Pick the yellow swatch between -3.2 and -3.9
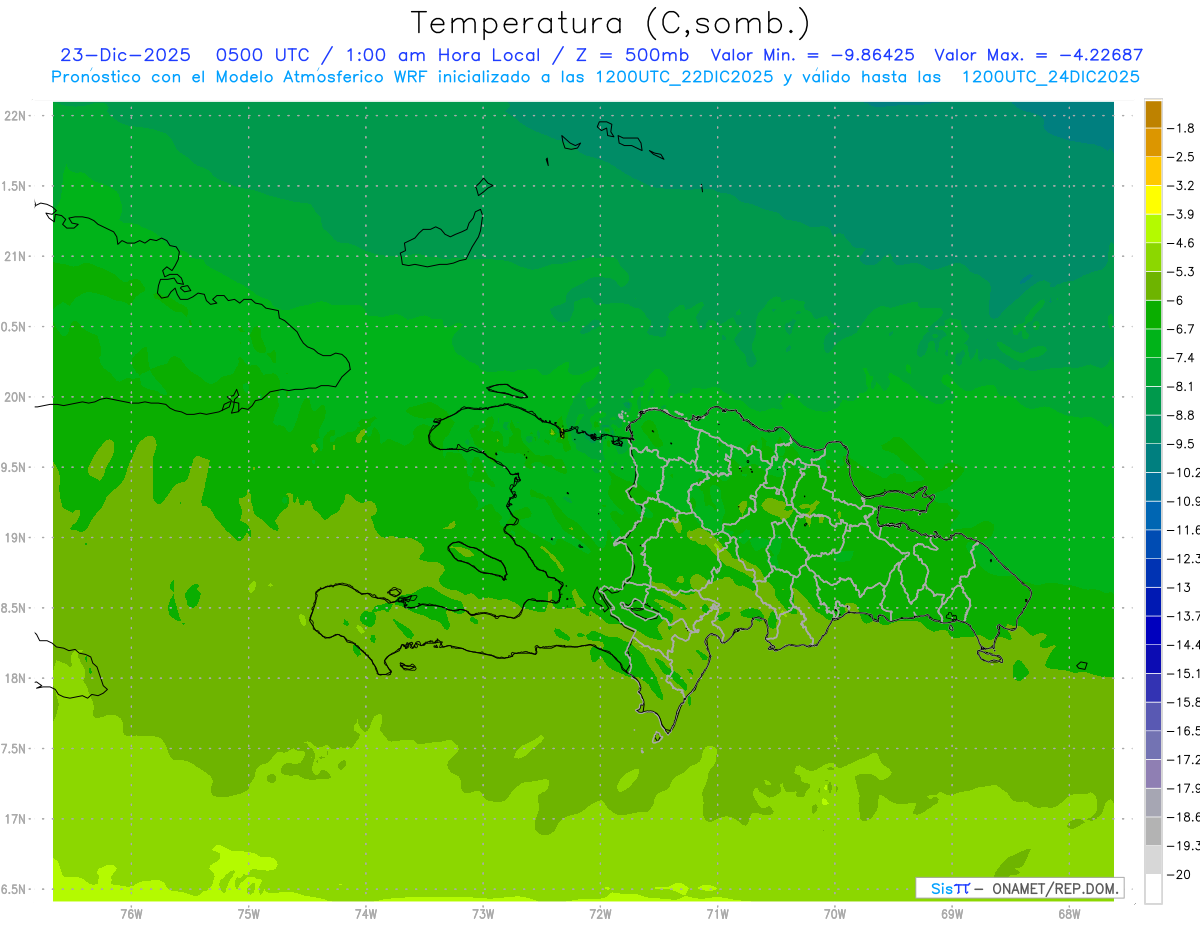This screenshot has height=927, width=1200. 1153,200
